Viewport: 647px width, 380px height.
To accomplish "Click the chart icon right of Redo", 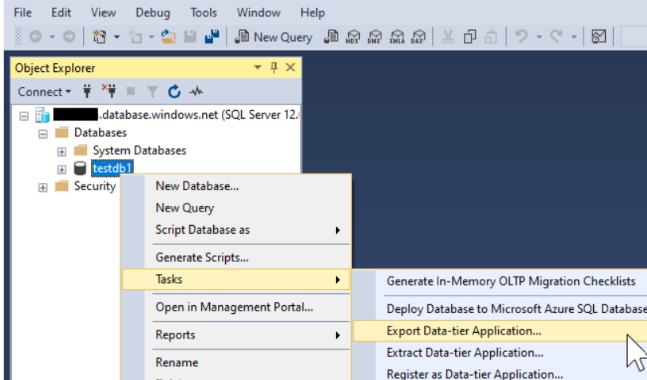I will (x=599, y=37).
